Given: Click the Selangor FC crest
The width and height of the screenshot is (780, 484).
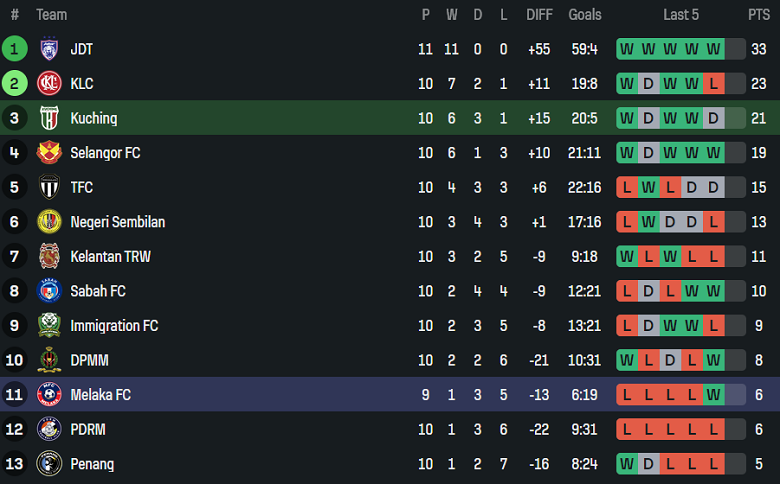Looking at the screenshot, I should click(49, 153).
